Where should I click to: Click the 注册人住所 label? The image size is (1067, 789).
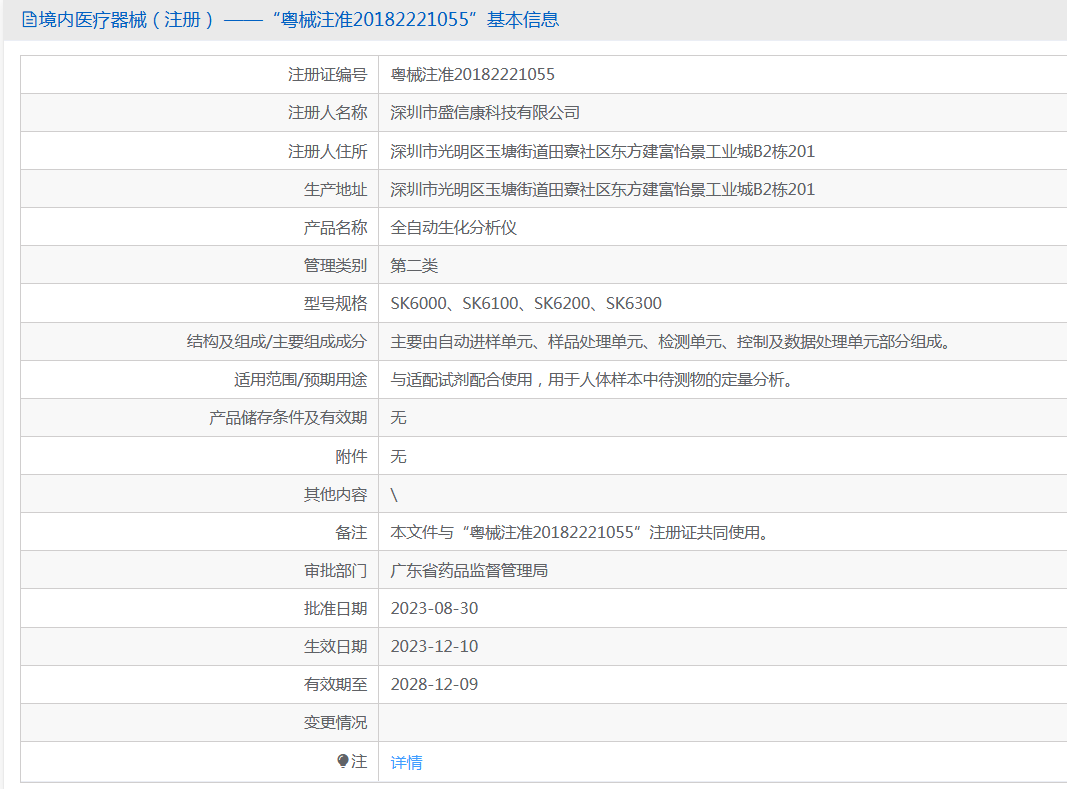point(327,151)
